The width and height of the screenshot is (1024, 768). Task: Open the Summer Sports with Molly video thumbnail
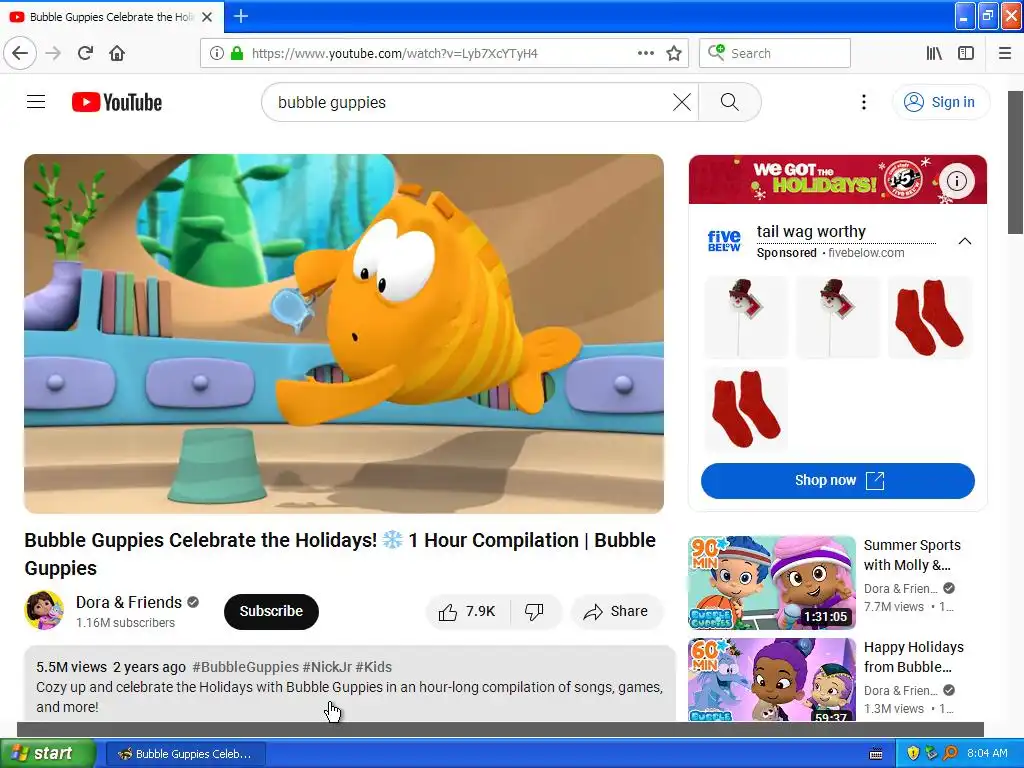pyautogui.click(x=771, y=583)
